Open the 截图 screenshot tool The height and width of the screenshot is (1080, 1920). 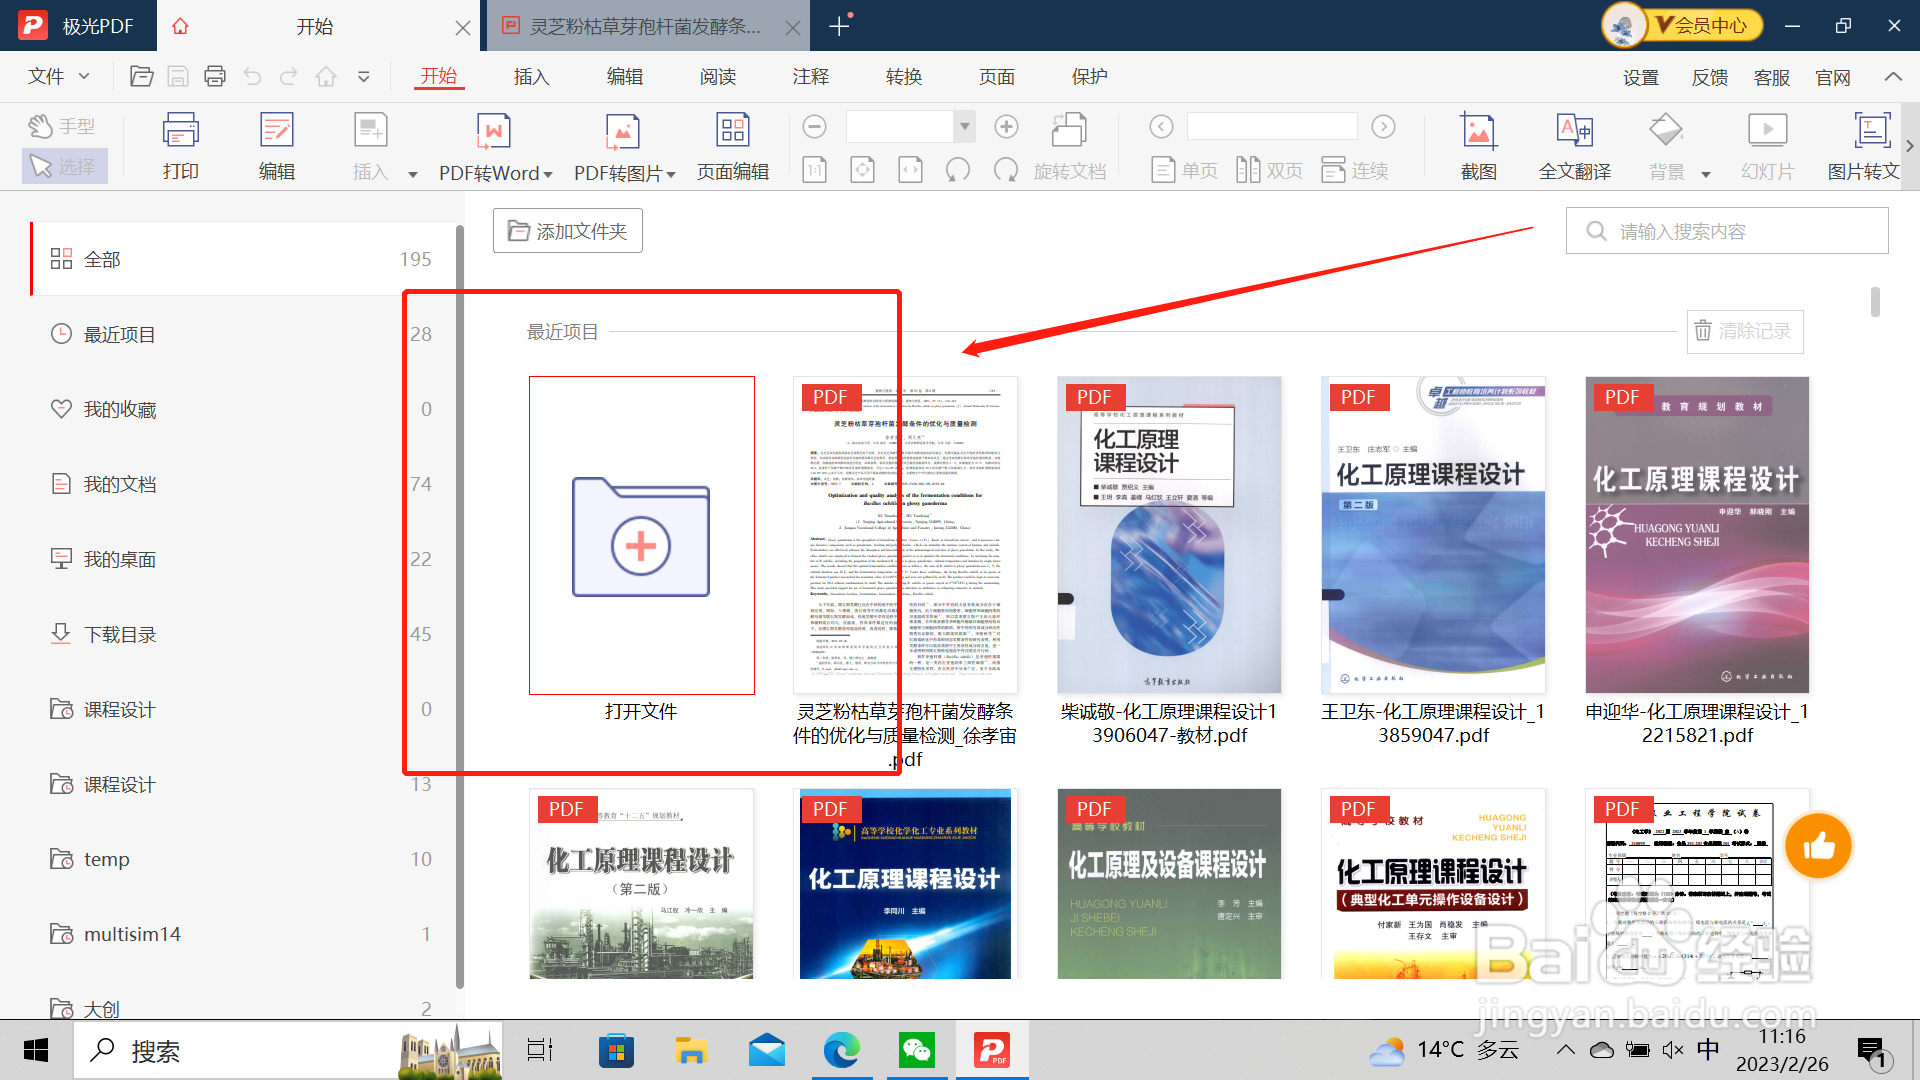(1479, 146)
